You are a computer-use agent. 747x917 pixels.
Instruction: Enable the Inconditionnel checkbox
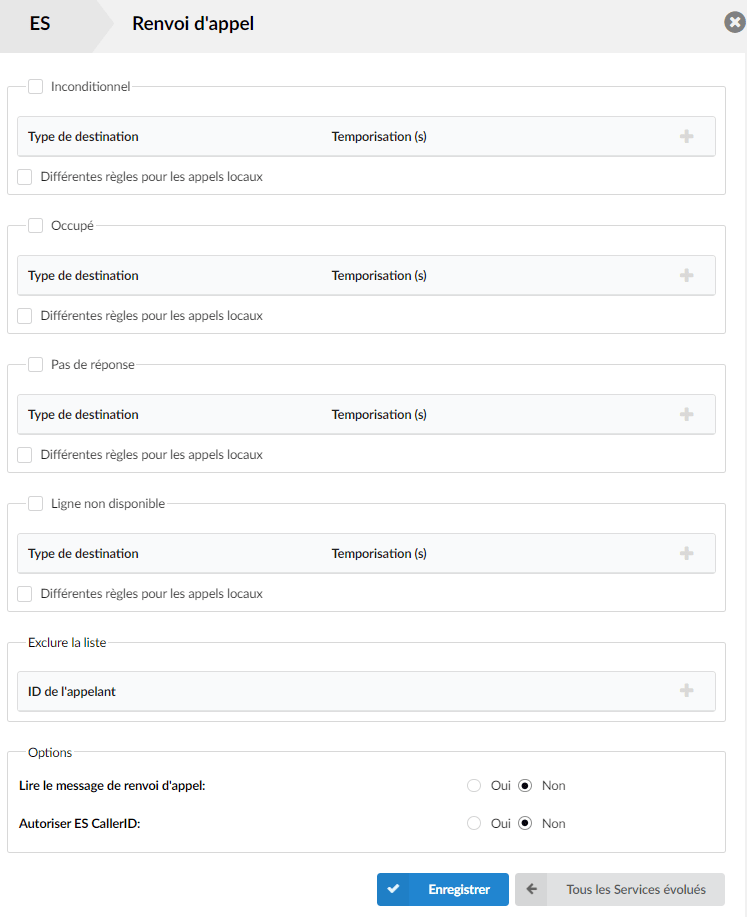click(36, 87)
